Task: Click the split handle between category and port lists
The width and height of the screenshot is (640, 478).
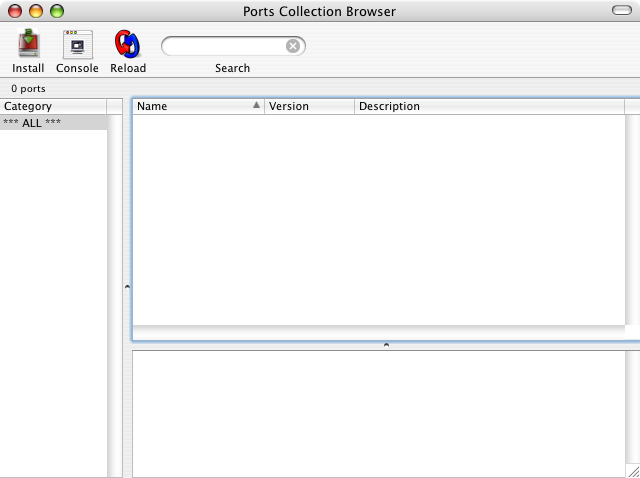Action: point(126,287)
